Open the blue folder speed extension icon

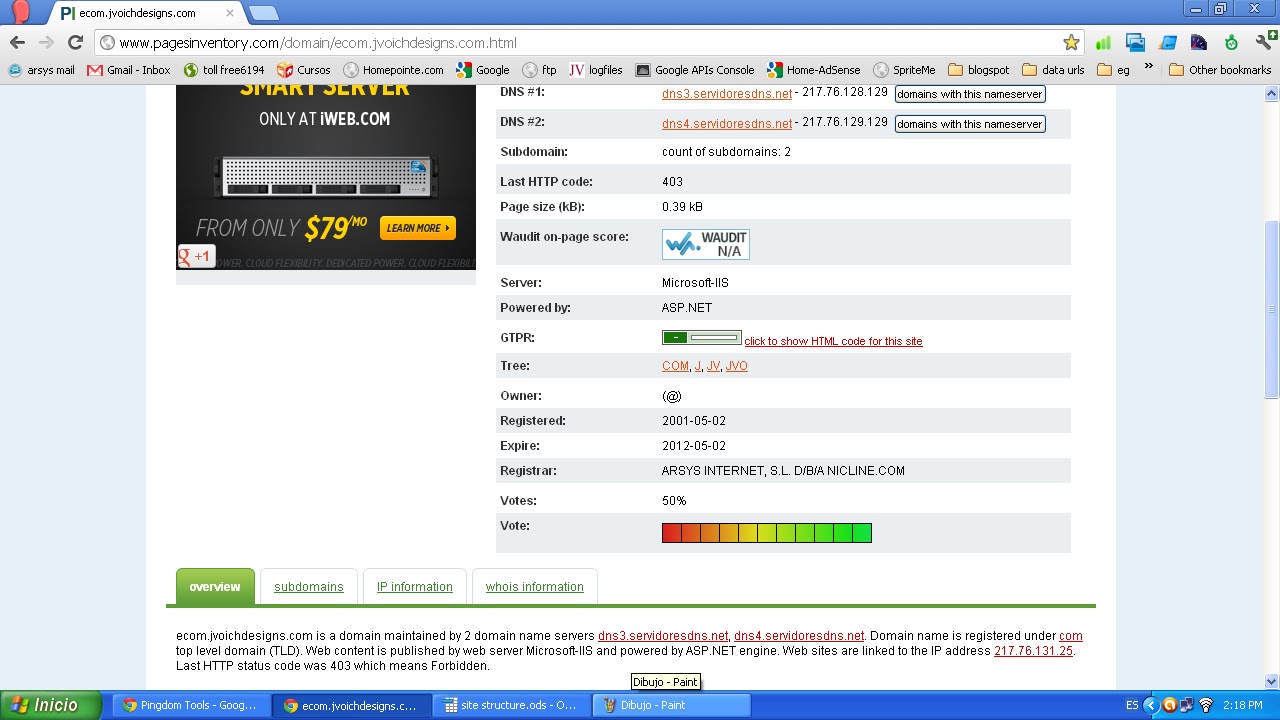1167,43
